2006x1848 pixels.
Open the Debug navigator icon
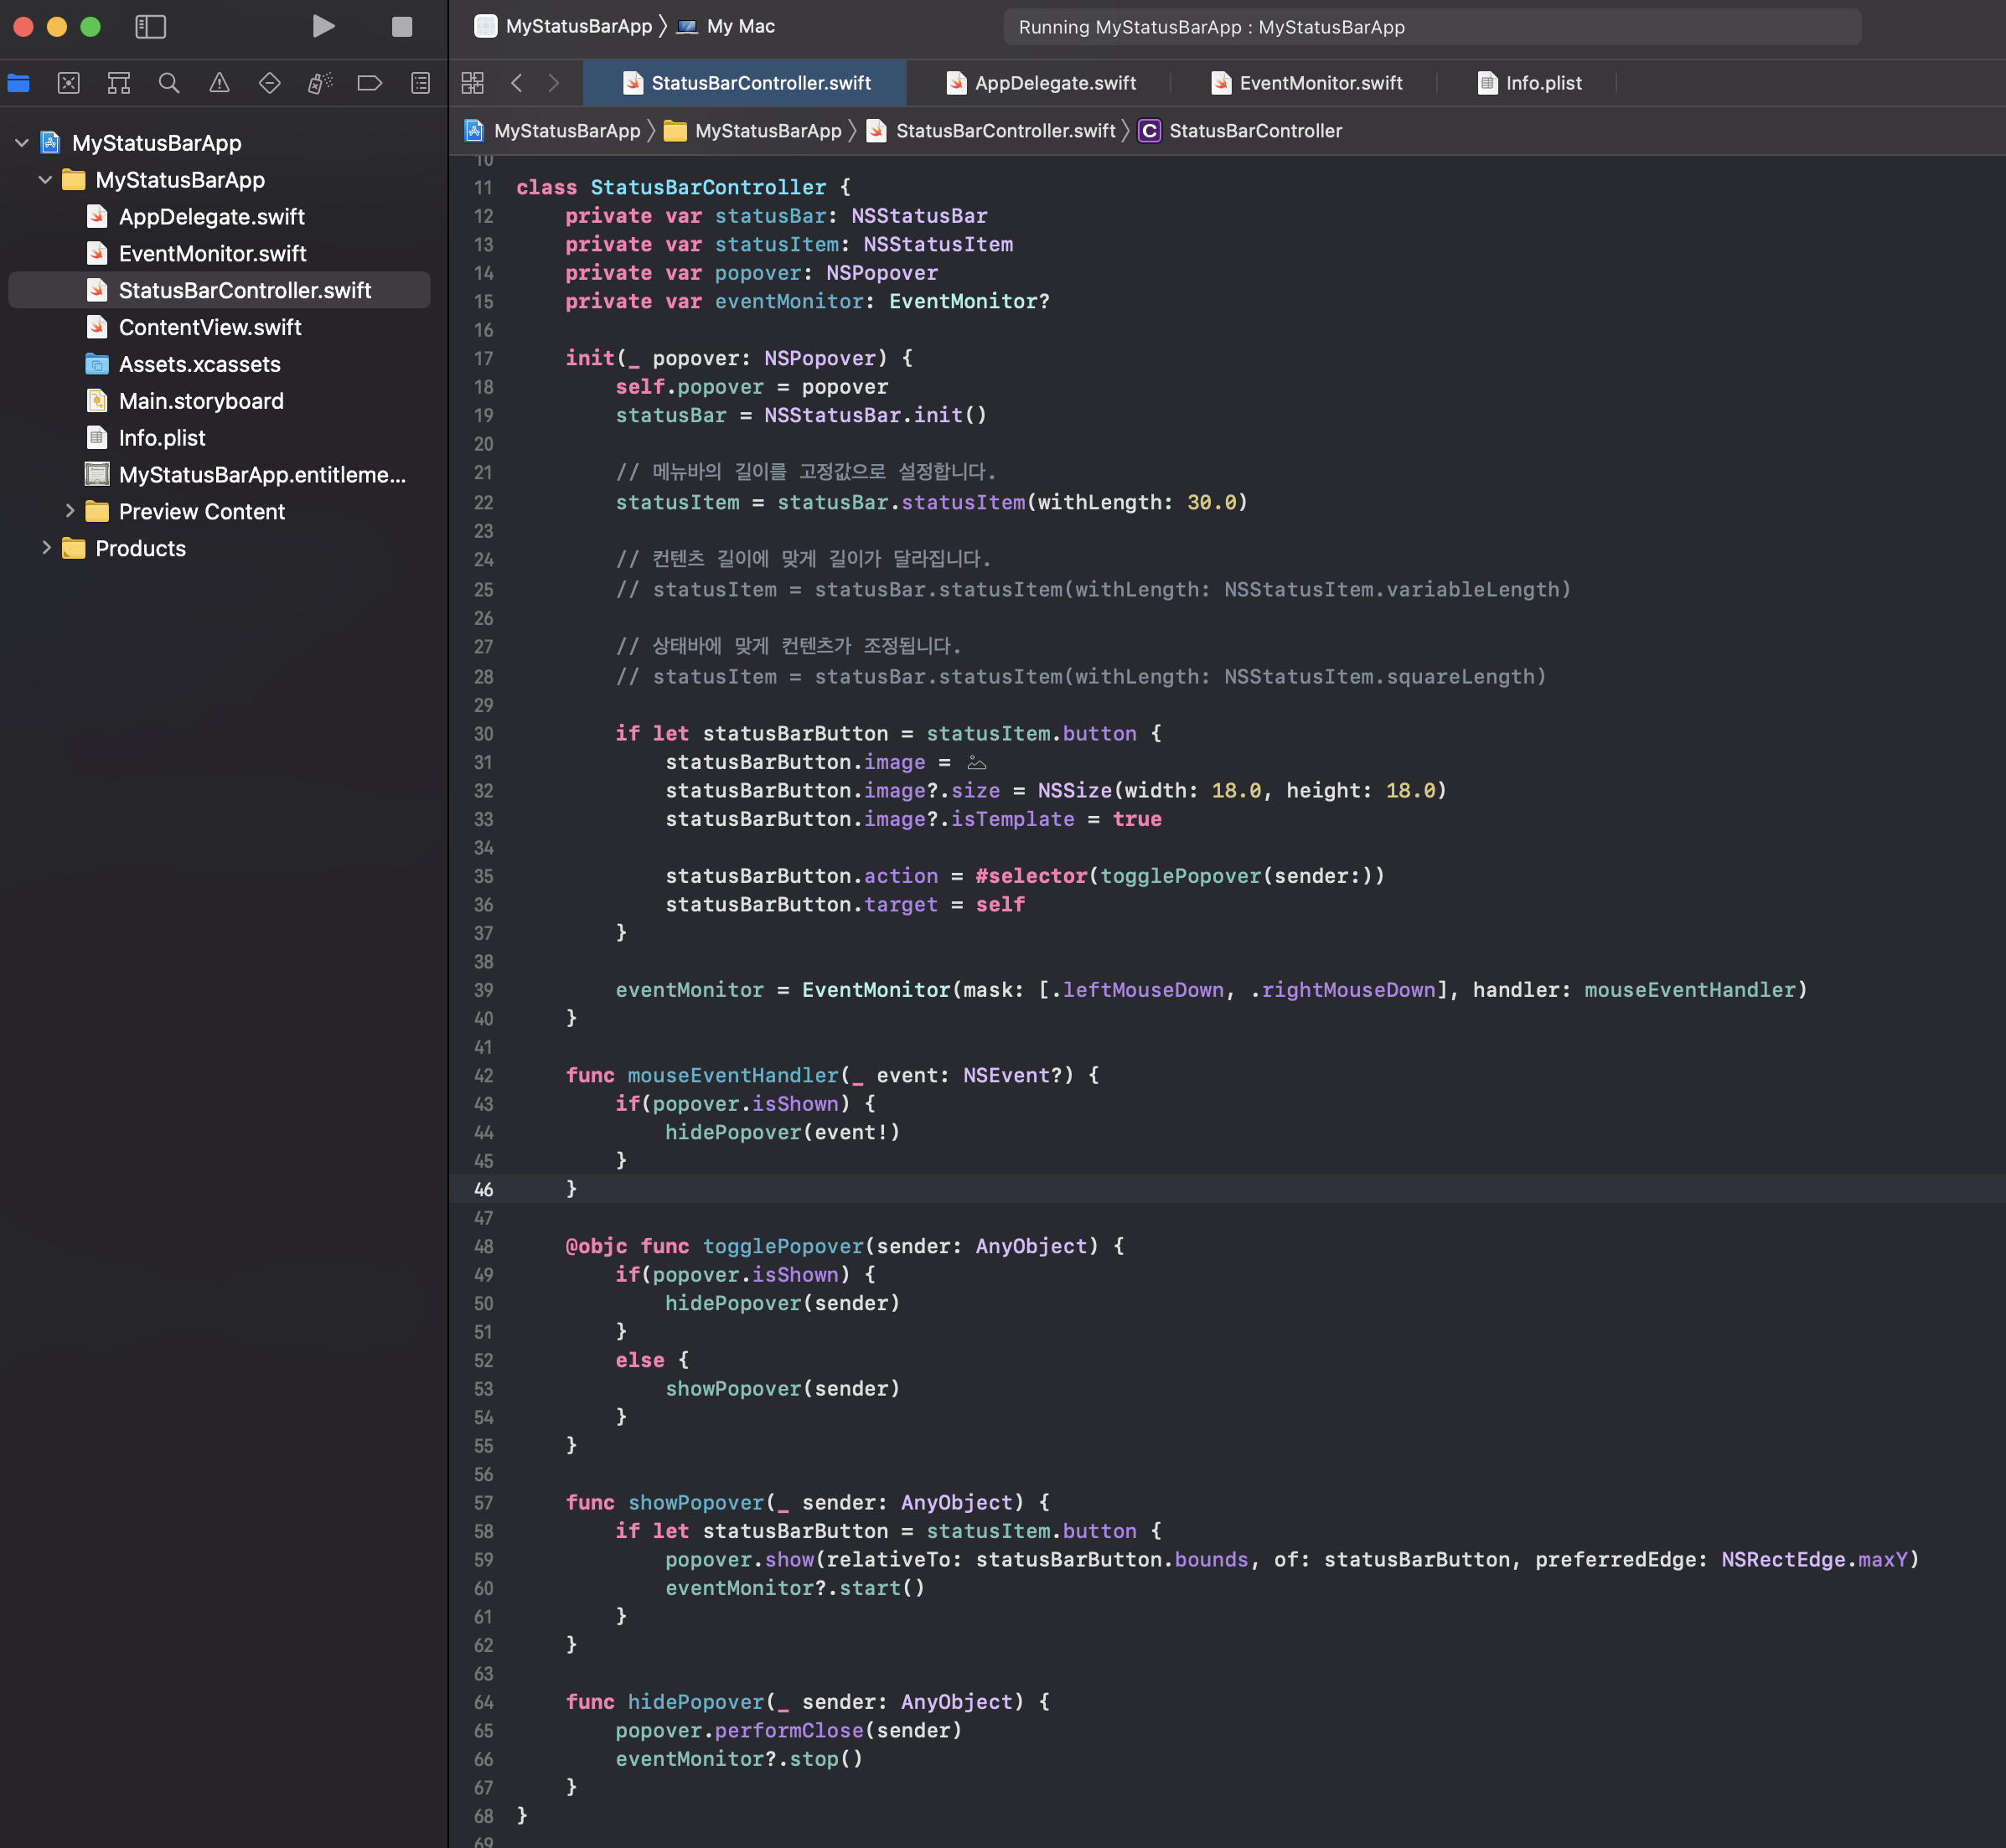[320, 83]
